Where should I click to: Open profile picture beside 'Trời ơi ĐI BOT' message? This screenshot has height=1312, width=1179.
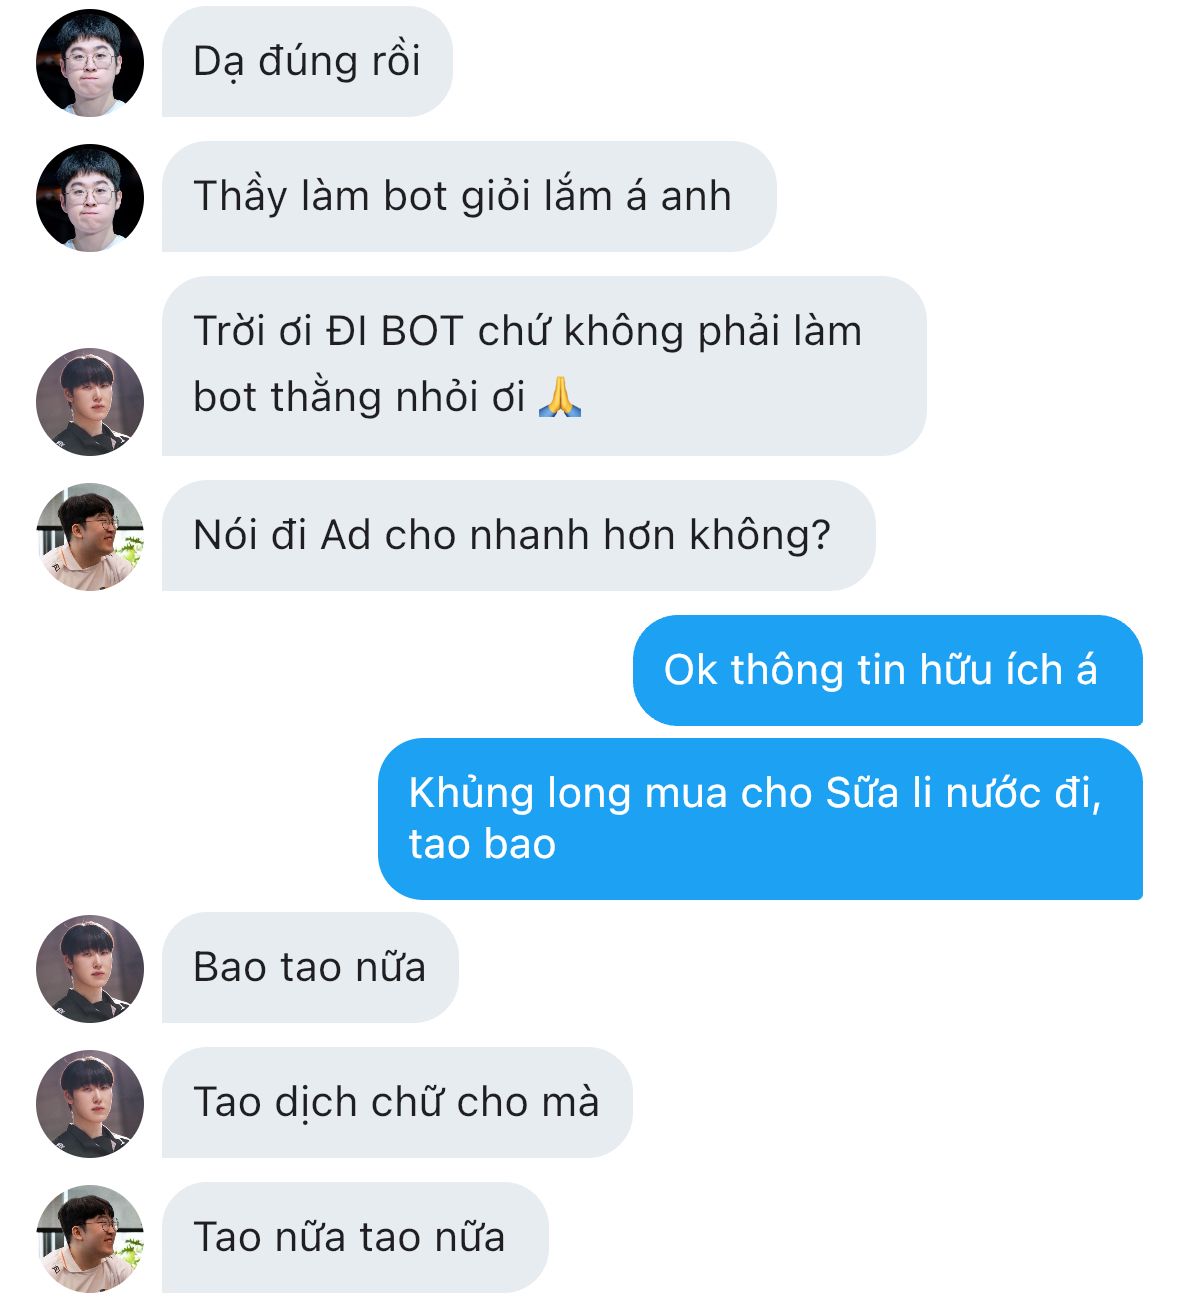click(x=90, y=402)
